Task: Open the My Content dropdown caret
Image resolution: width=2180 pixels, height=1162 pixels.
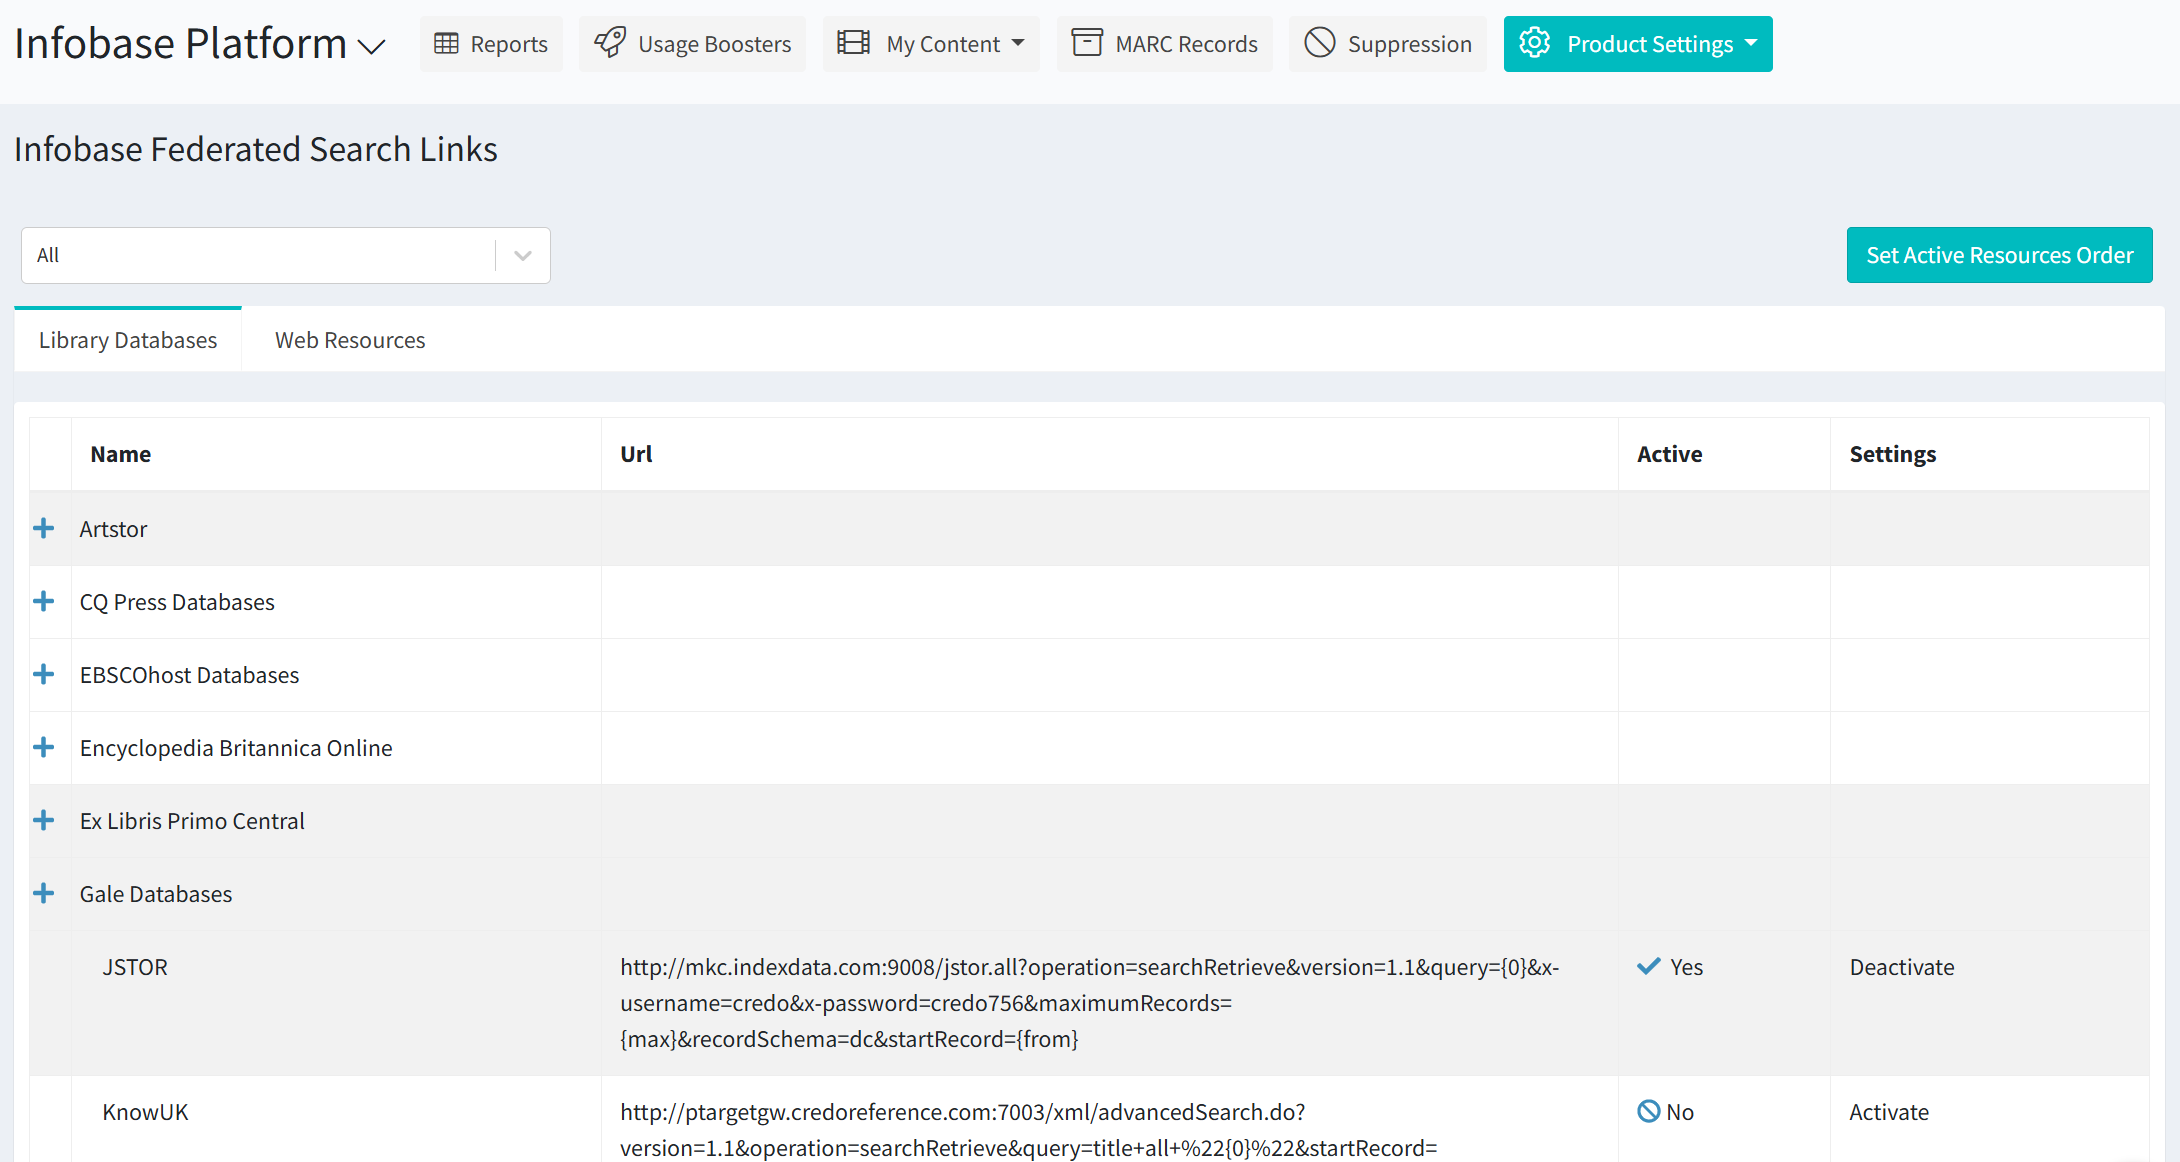Action: point(1018,43)
